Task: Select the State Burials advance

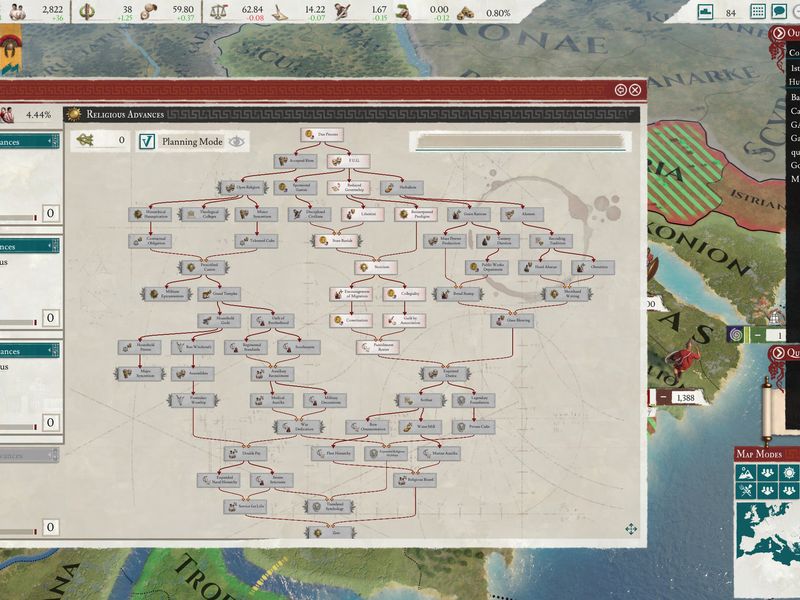Action: click(x=337, y=241)
